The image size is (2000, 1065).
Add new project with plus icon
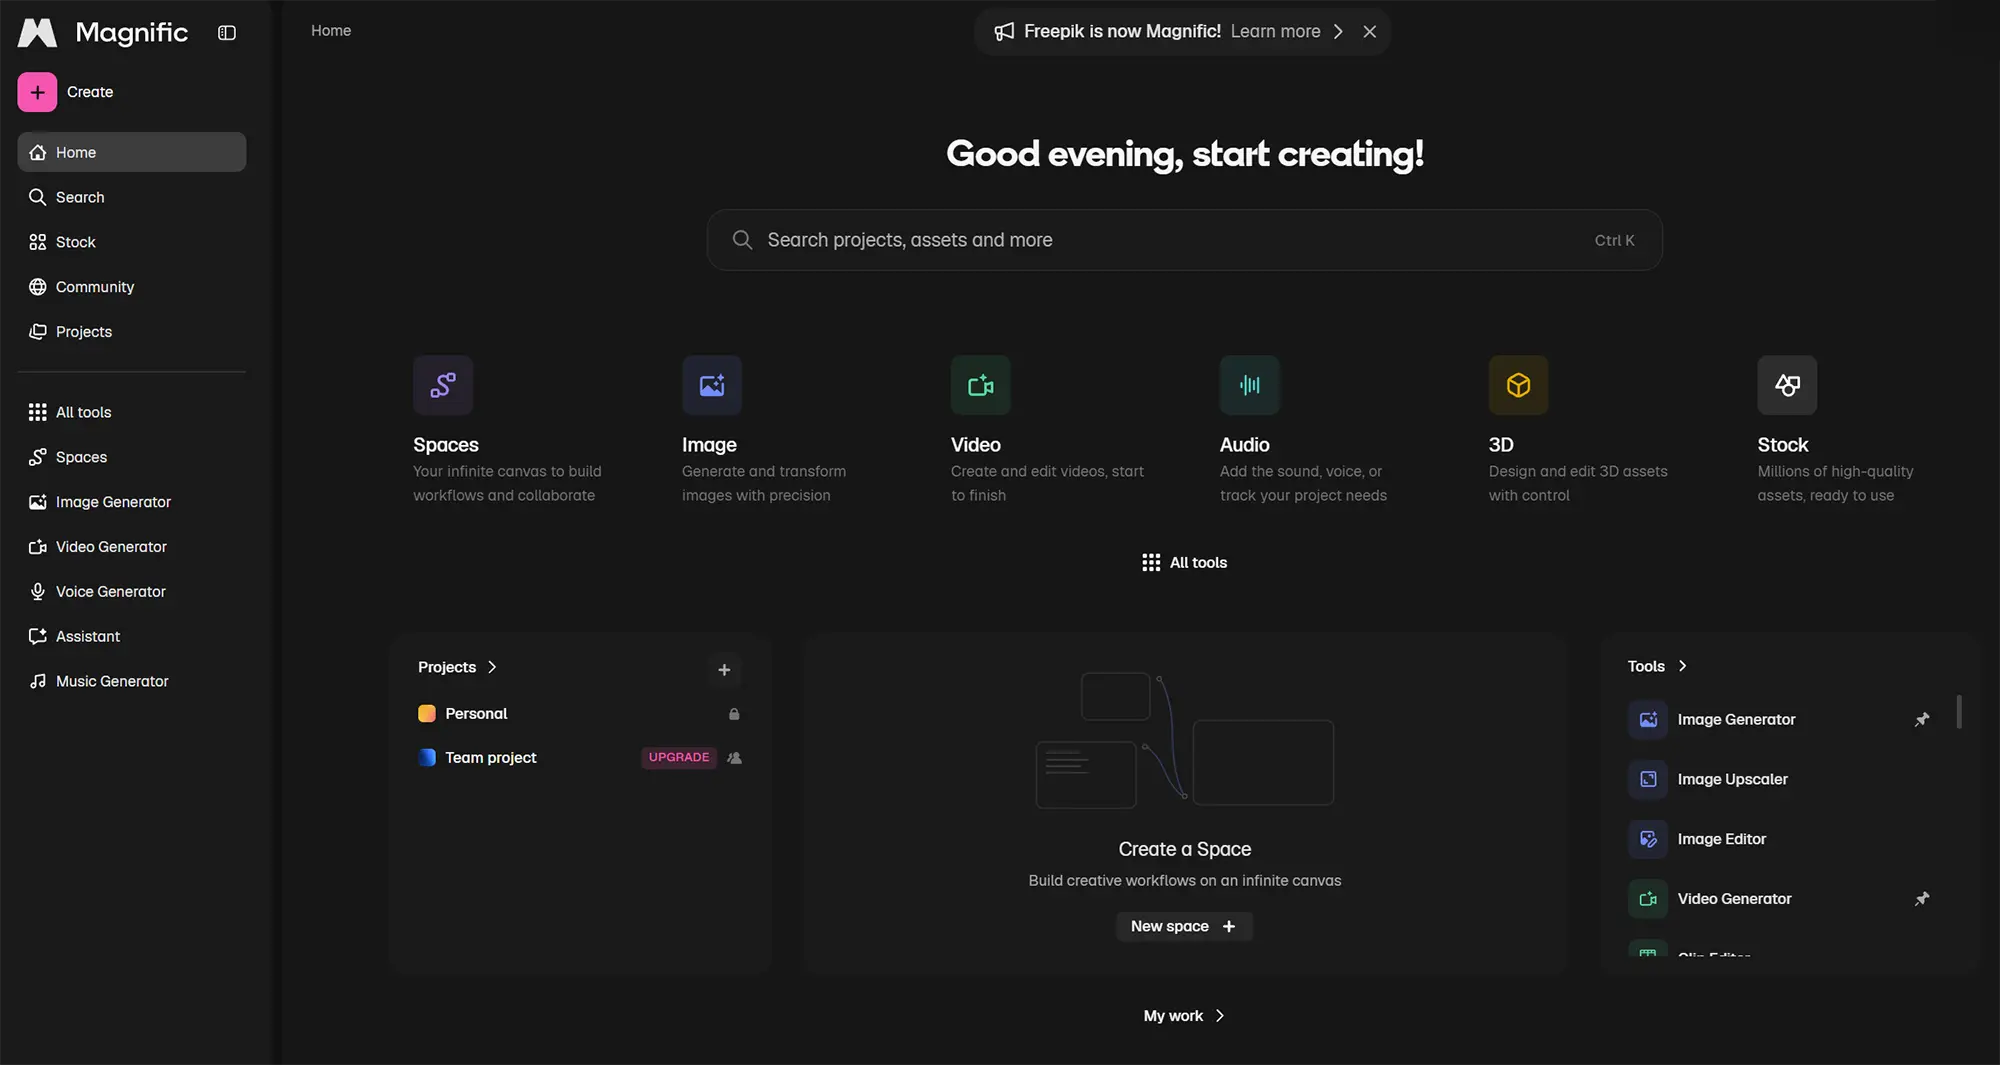point(724,670)
